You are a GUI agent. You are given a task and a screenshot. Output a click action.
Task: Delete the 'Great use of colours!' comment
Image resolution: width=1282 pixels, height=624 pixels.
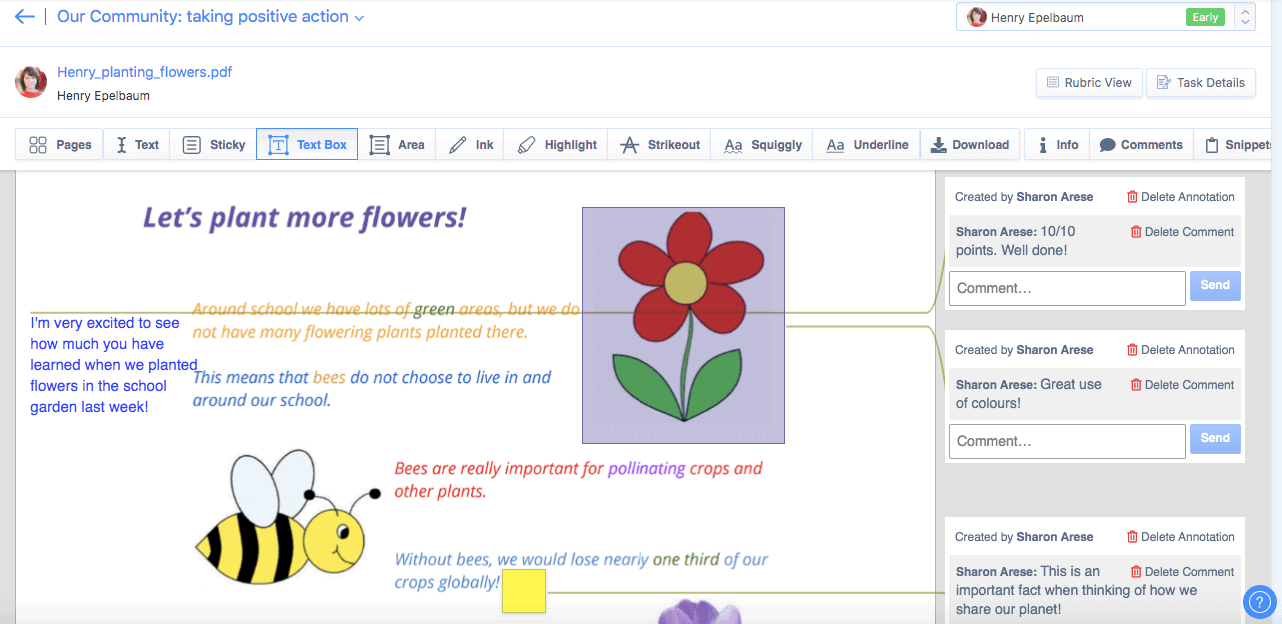(x=1182, y=385)
